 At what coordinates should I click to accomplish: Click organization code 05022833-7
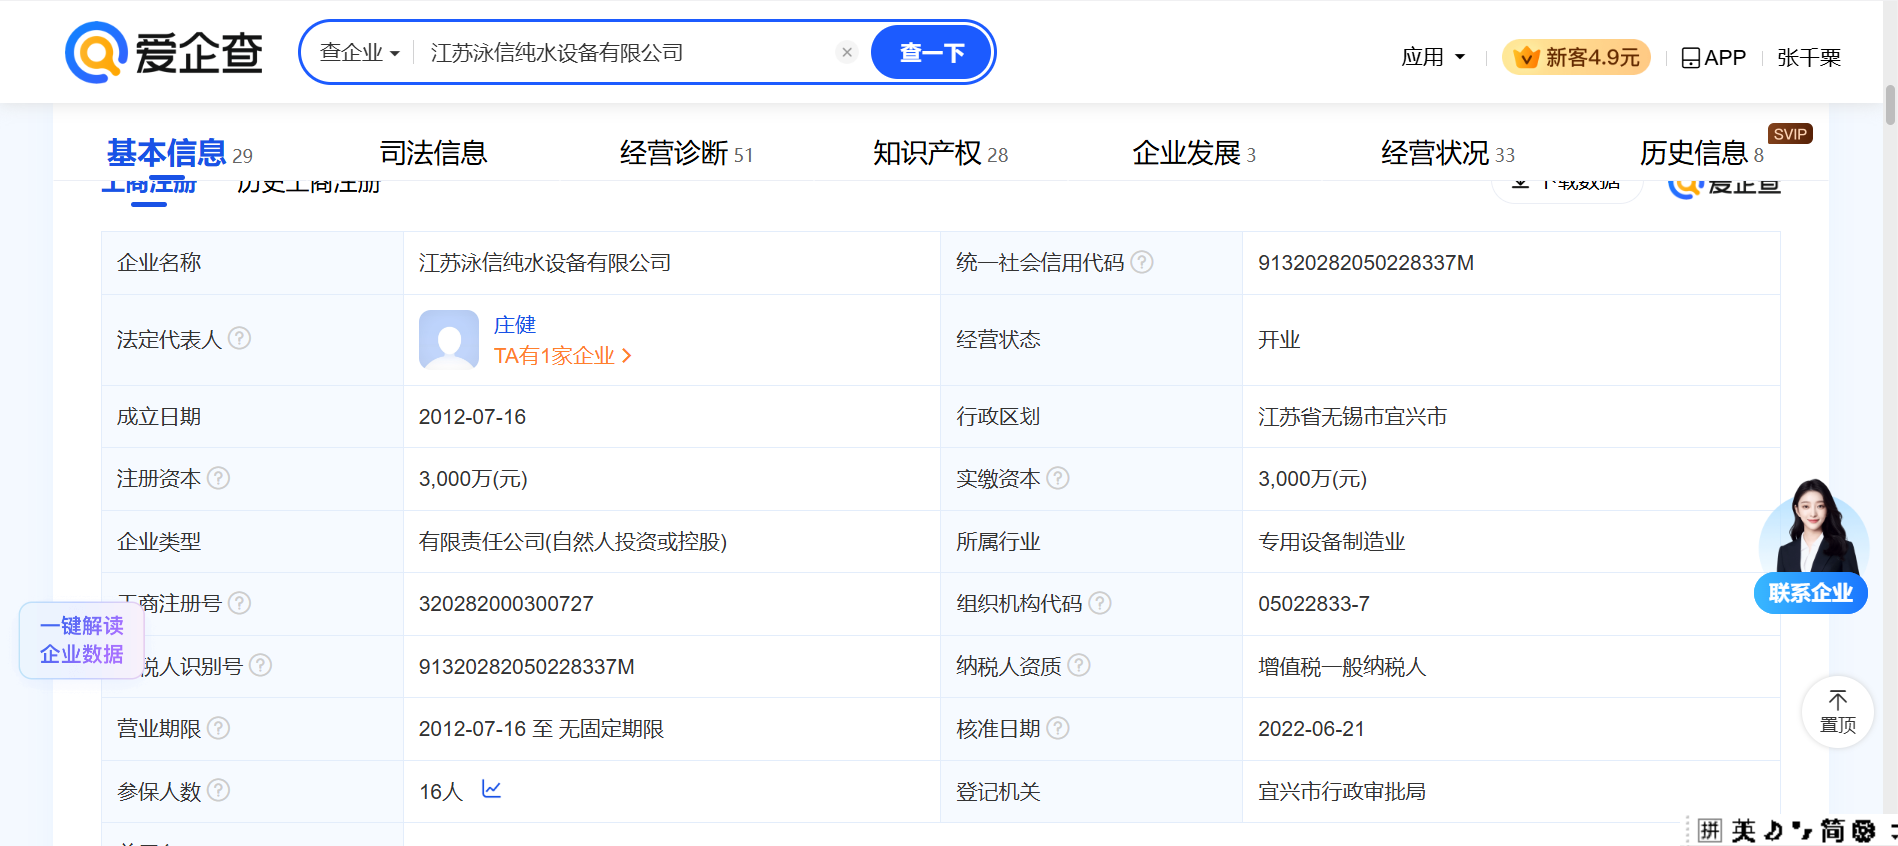(x=1314, y=604)
